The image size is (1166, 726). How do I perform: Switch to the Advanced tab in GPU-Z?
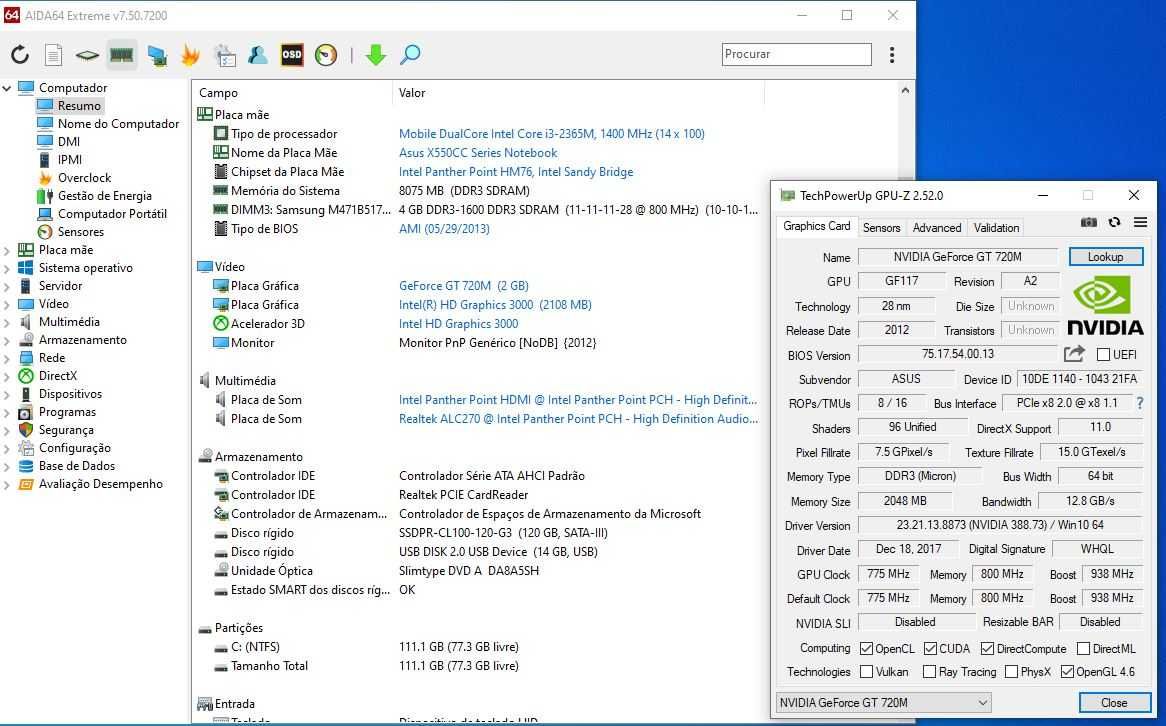click(936, 228)
